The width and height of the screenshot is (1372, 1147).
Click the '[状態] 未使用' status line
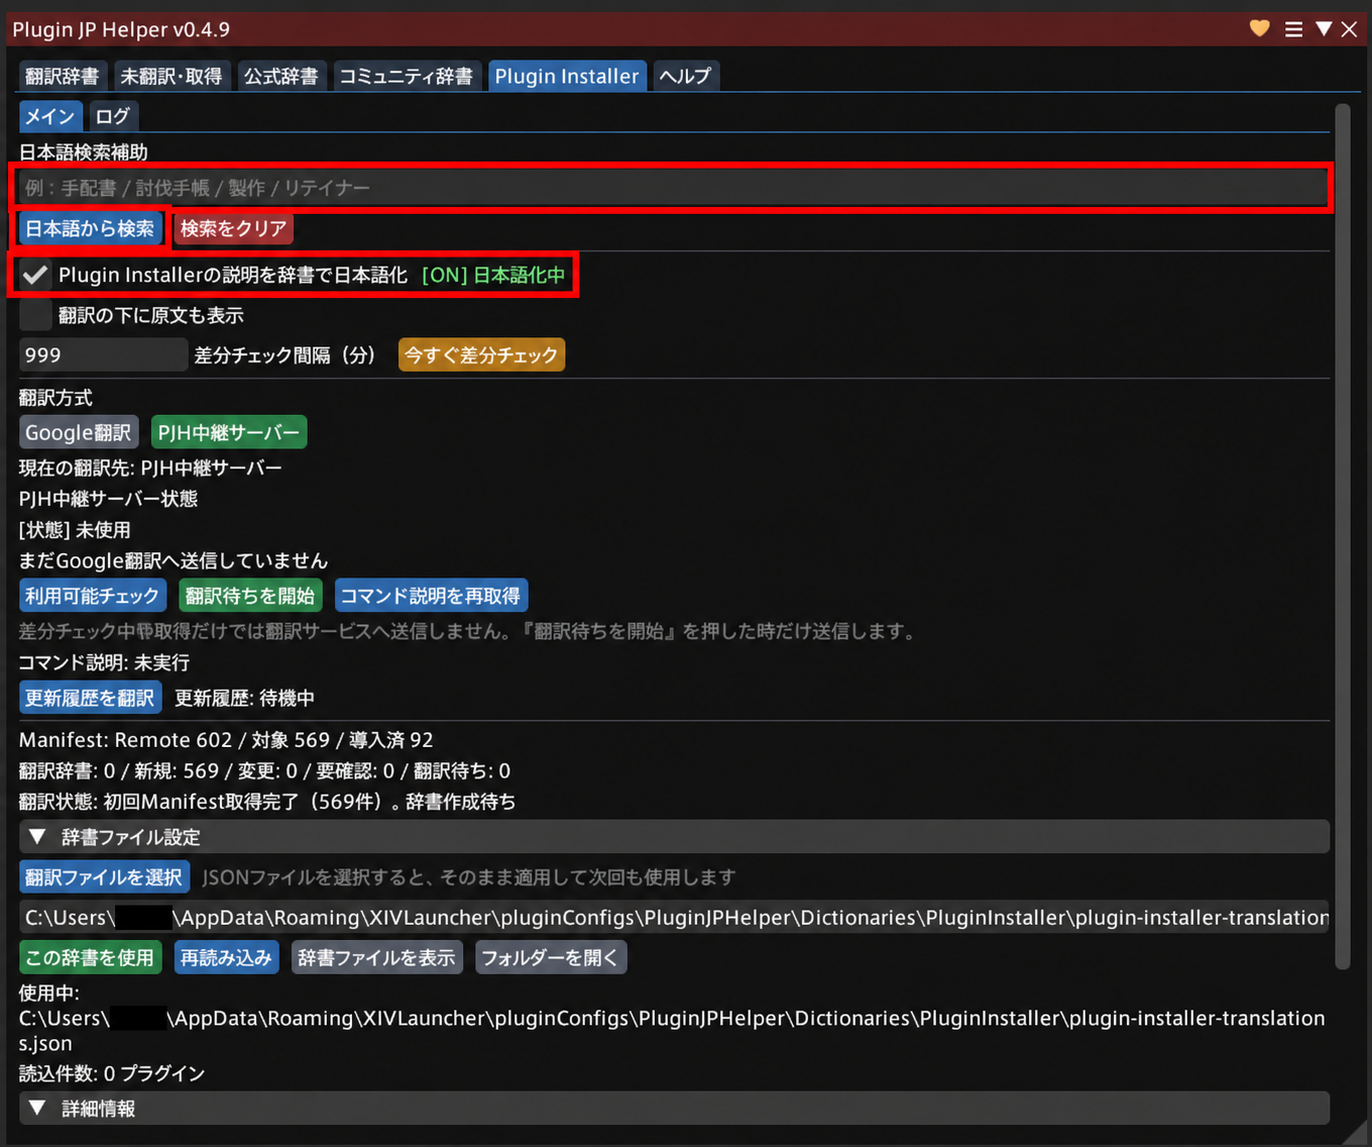coord(75,530)
